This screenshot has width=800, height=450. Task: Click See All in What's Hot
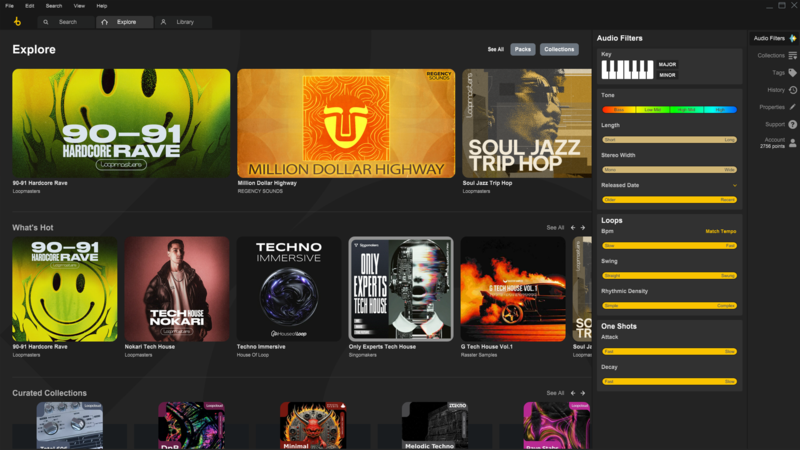pyautogui.click(x=555, y=228)
